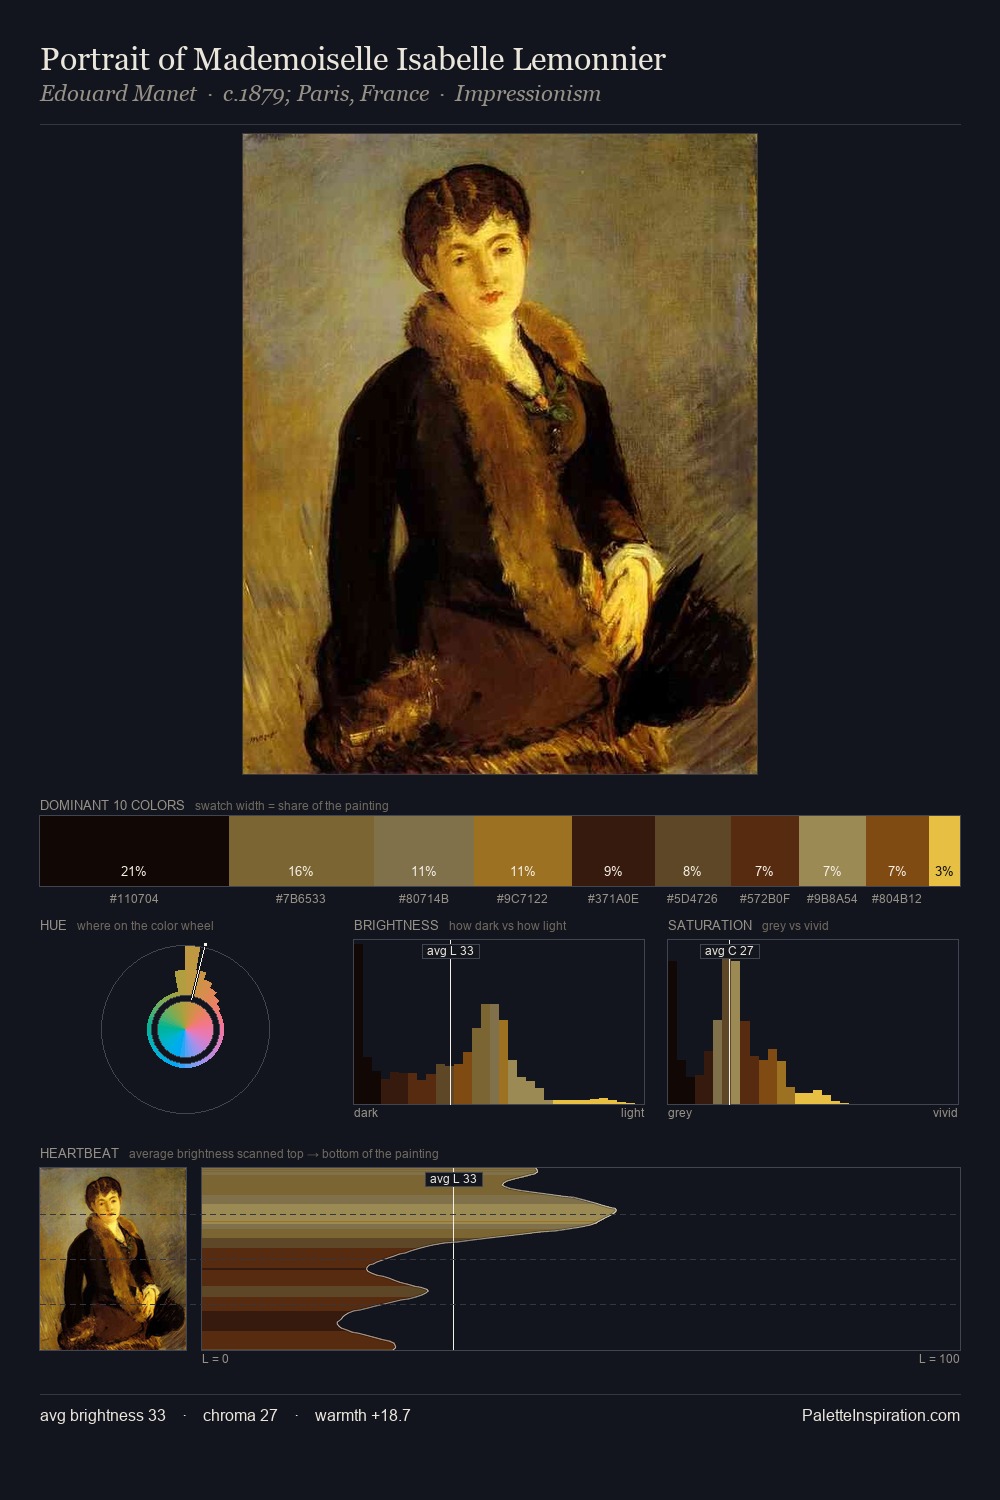Click the hex code '#7B6533'
Image resolution: width=1000 pixels, height=1500 pixels.
[x=301, y=899]
